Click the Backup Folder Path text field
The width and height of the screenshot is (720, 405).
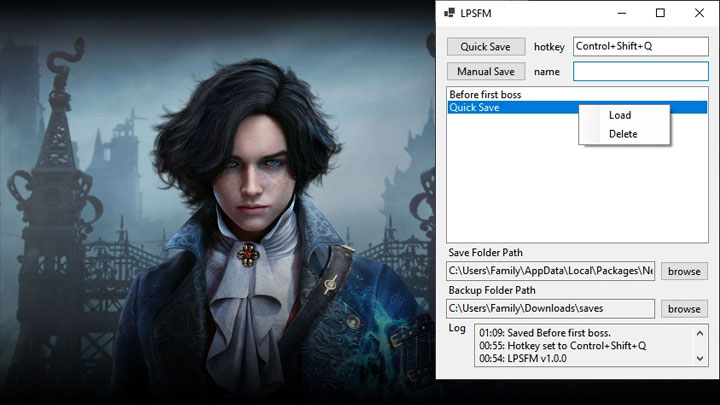coord(550,309)
